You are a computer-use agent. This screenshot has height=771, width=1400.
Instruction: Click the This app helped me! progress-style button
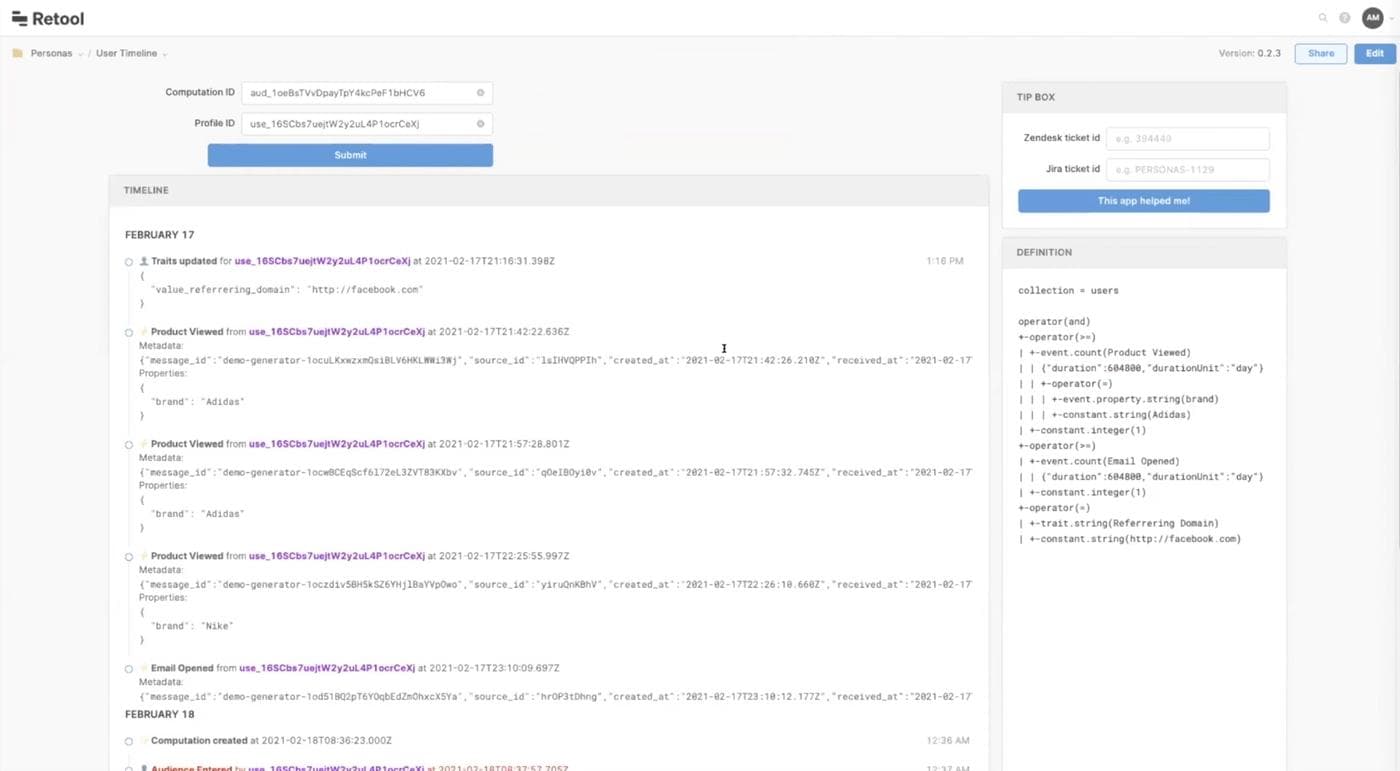point(1143,200)
